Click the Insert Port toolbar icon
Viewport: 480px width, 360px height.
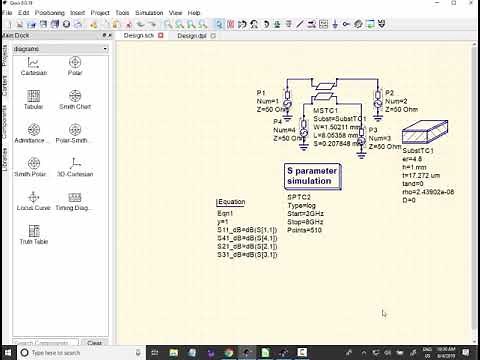point(346,24)
